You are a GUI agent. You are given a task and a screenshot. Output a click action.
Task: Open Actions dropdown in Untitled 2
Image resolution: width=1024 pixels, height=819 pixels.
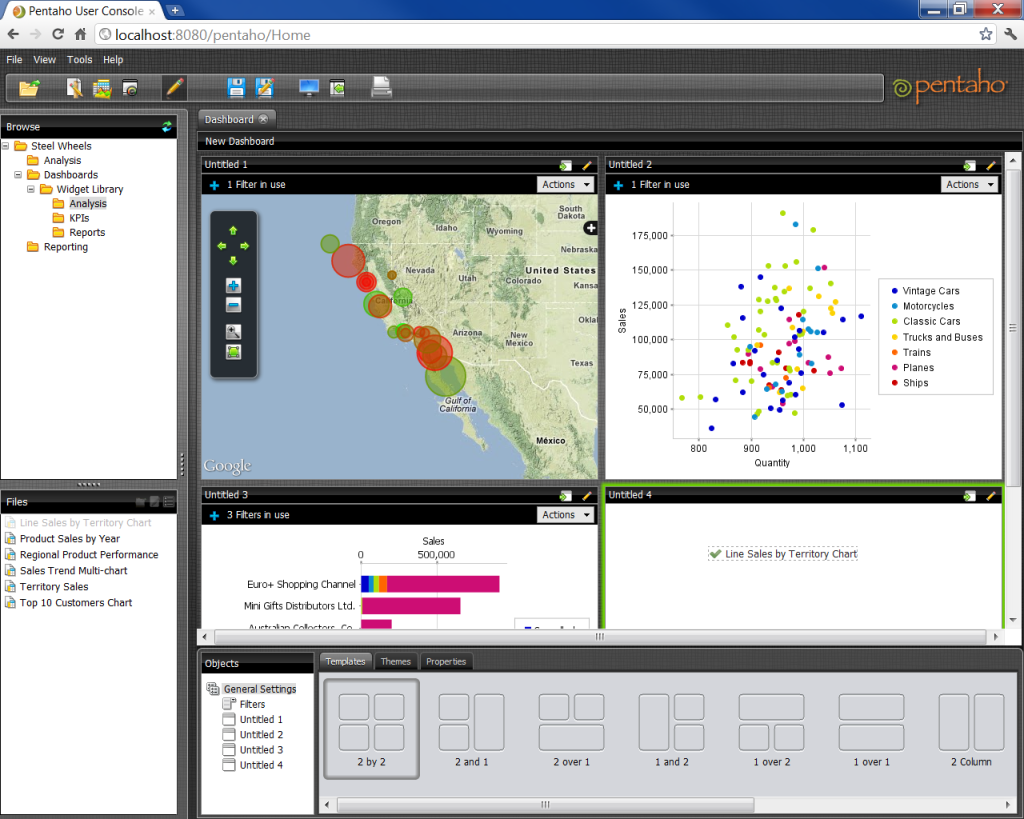pyautogui.click(x=969, y=185)
